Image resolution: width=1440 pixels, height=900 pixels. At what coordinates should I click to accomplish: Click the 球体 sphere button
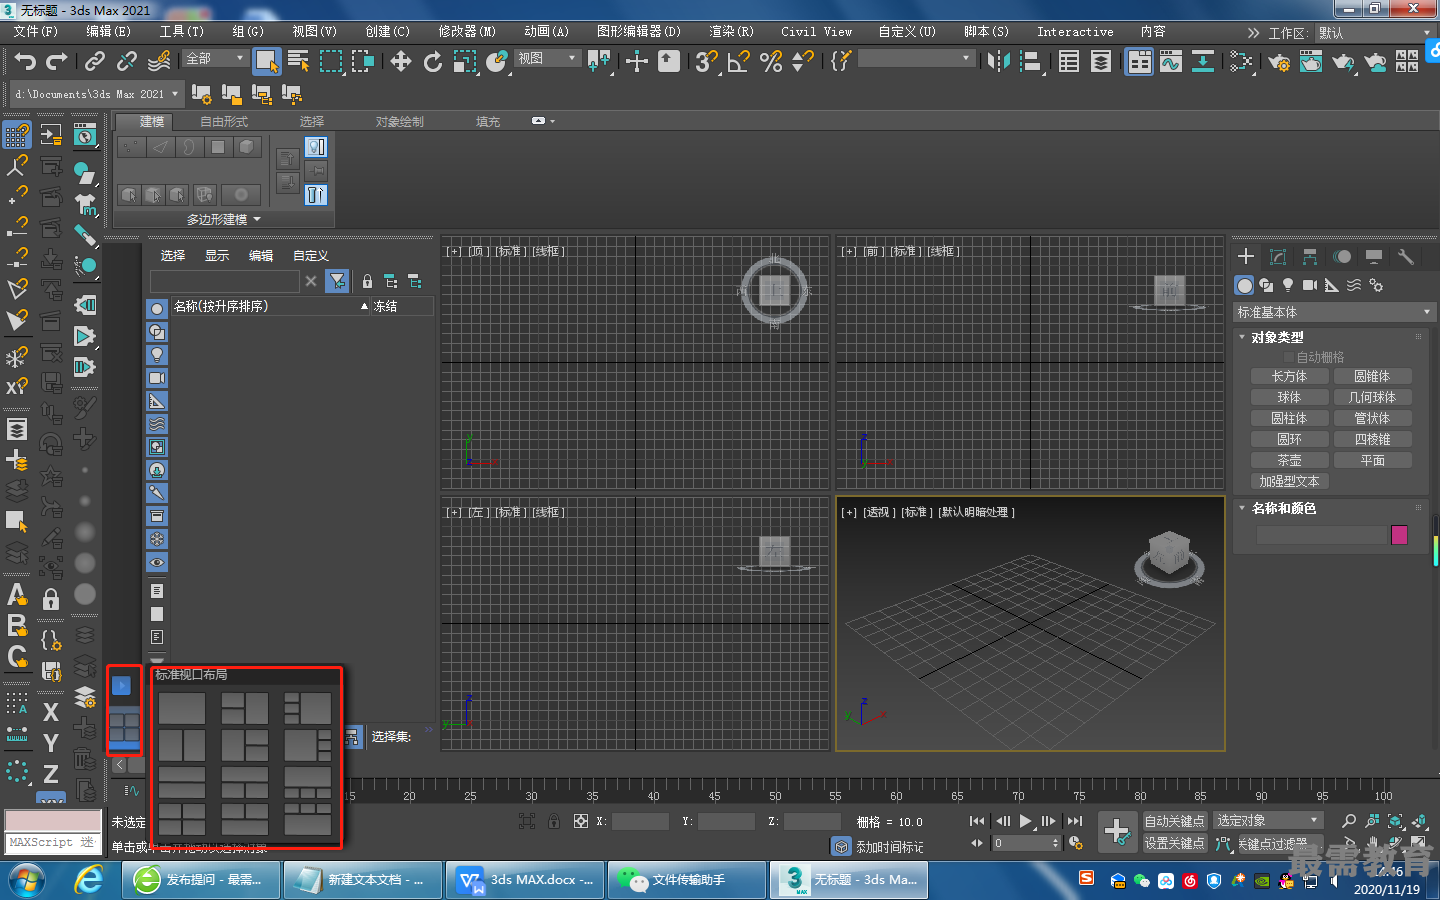(1289, 397)
